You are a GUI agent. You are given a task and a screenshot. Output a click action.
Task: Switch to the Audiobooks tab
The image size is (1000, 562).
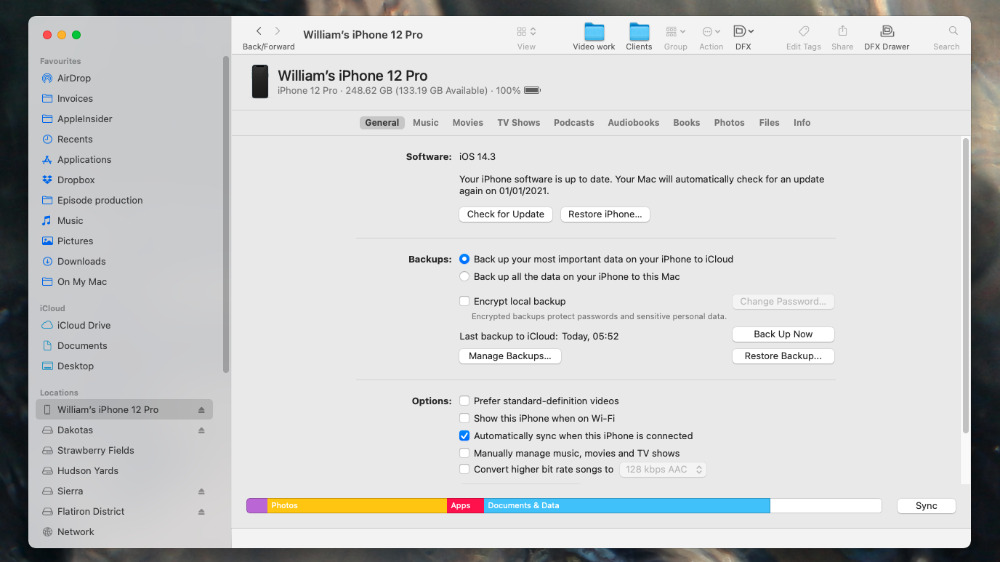click(633, 122)
